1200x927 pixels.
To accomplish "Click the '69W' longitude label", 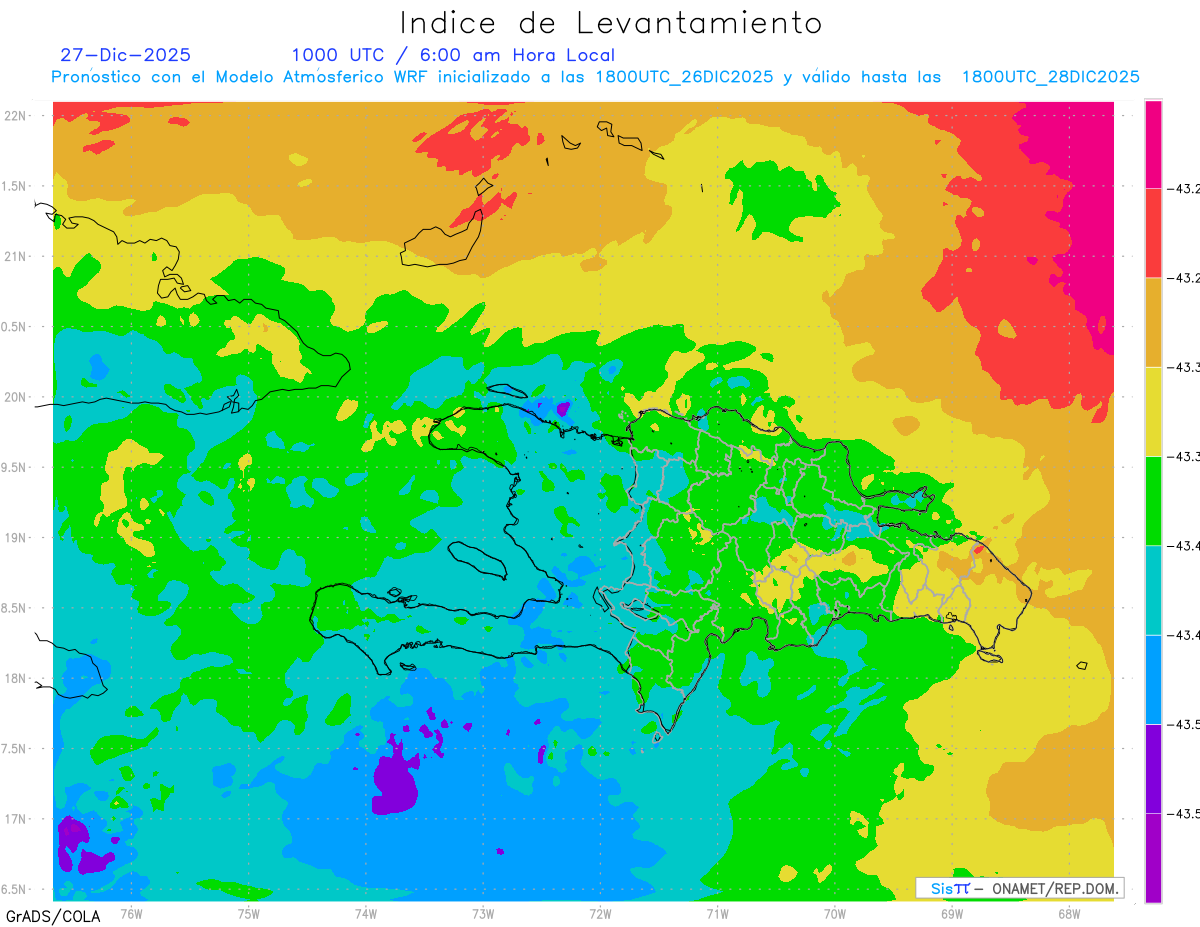I will [952, 912].
